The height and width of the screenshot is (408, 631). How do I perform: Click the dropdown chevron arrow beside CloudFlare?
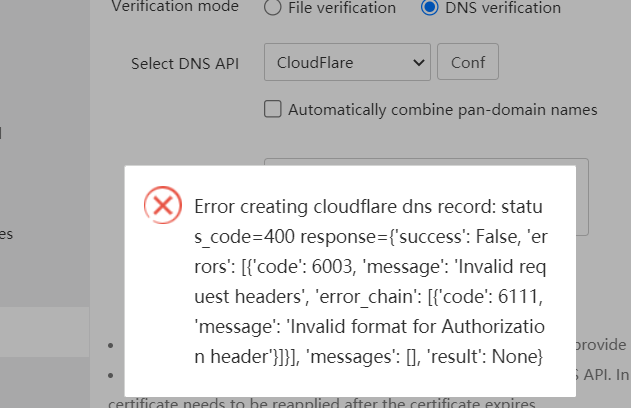418,63
